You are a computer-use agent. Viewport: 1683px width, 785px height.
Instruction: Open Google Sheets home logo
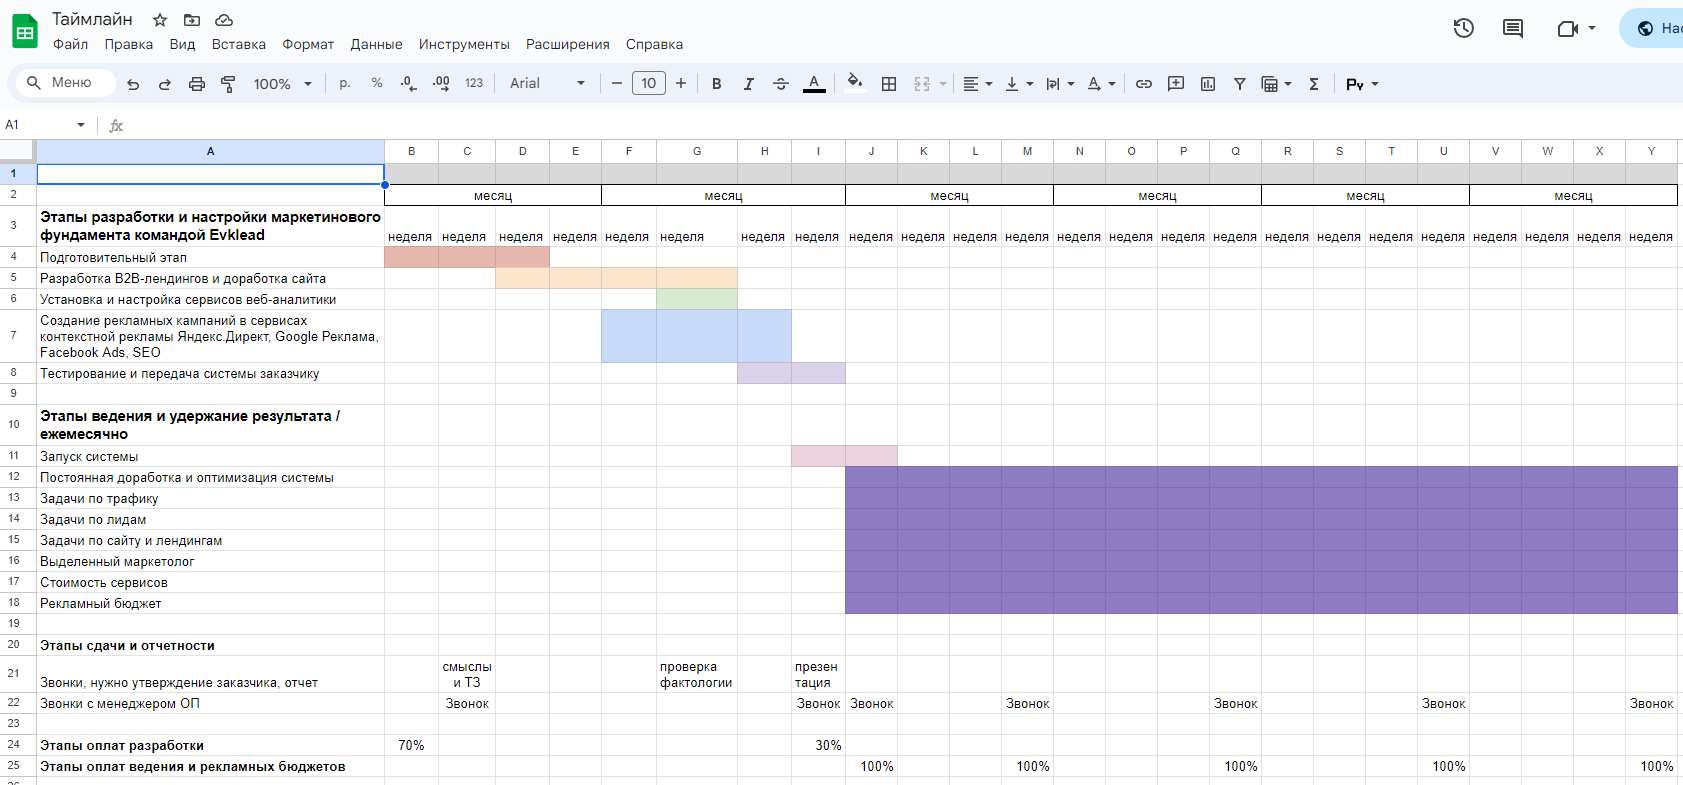[25, 31]
